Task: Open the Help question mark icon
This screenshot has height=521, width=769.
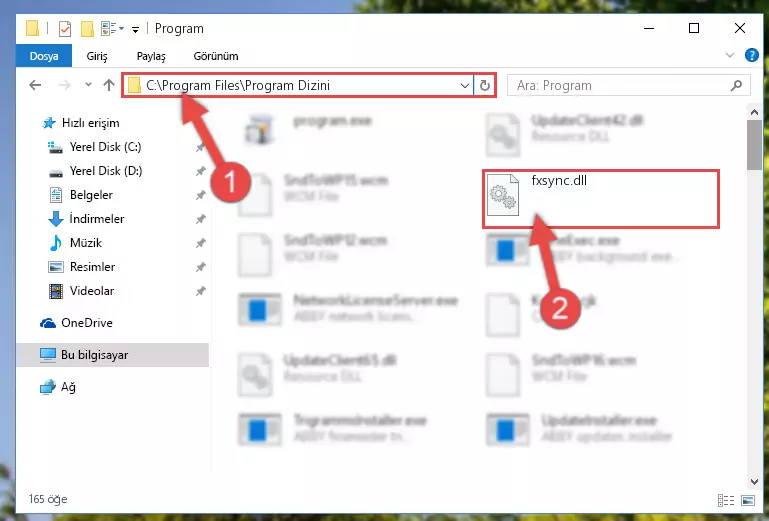Action: pos(751,55)
